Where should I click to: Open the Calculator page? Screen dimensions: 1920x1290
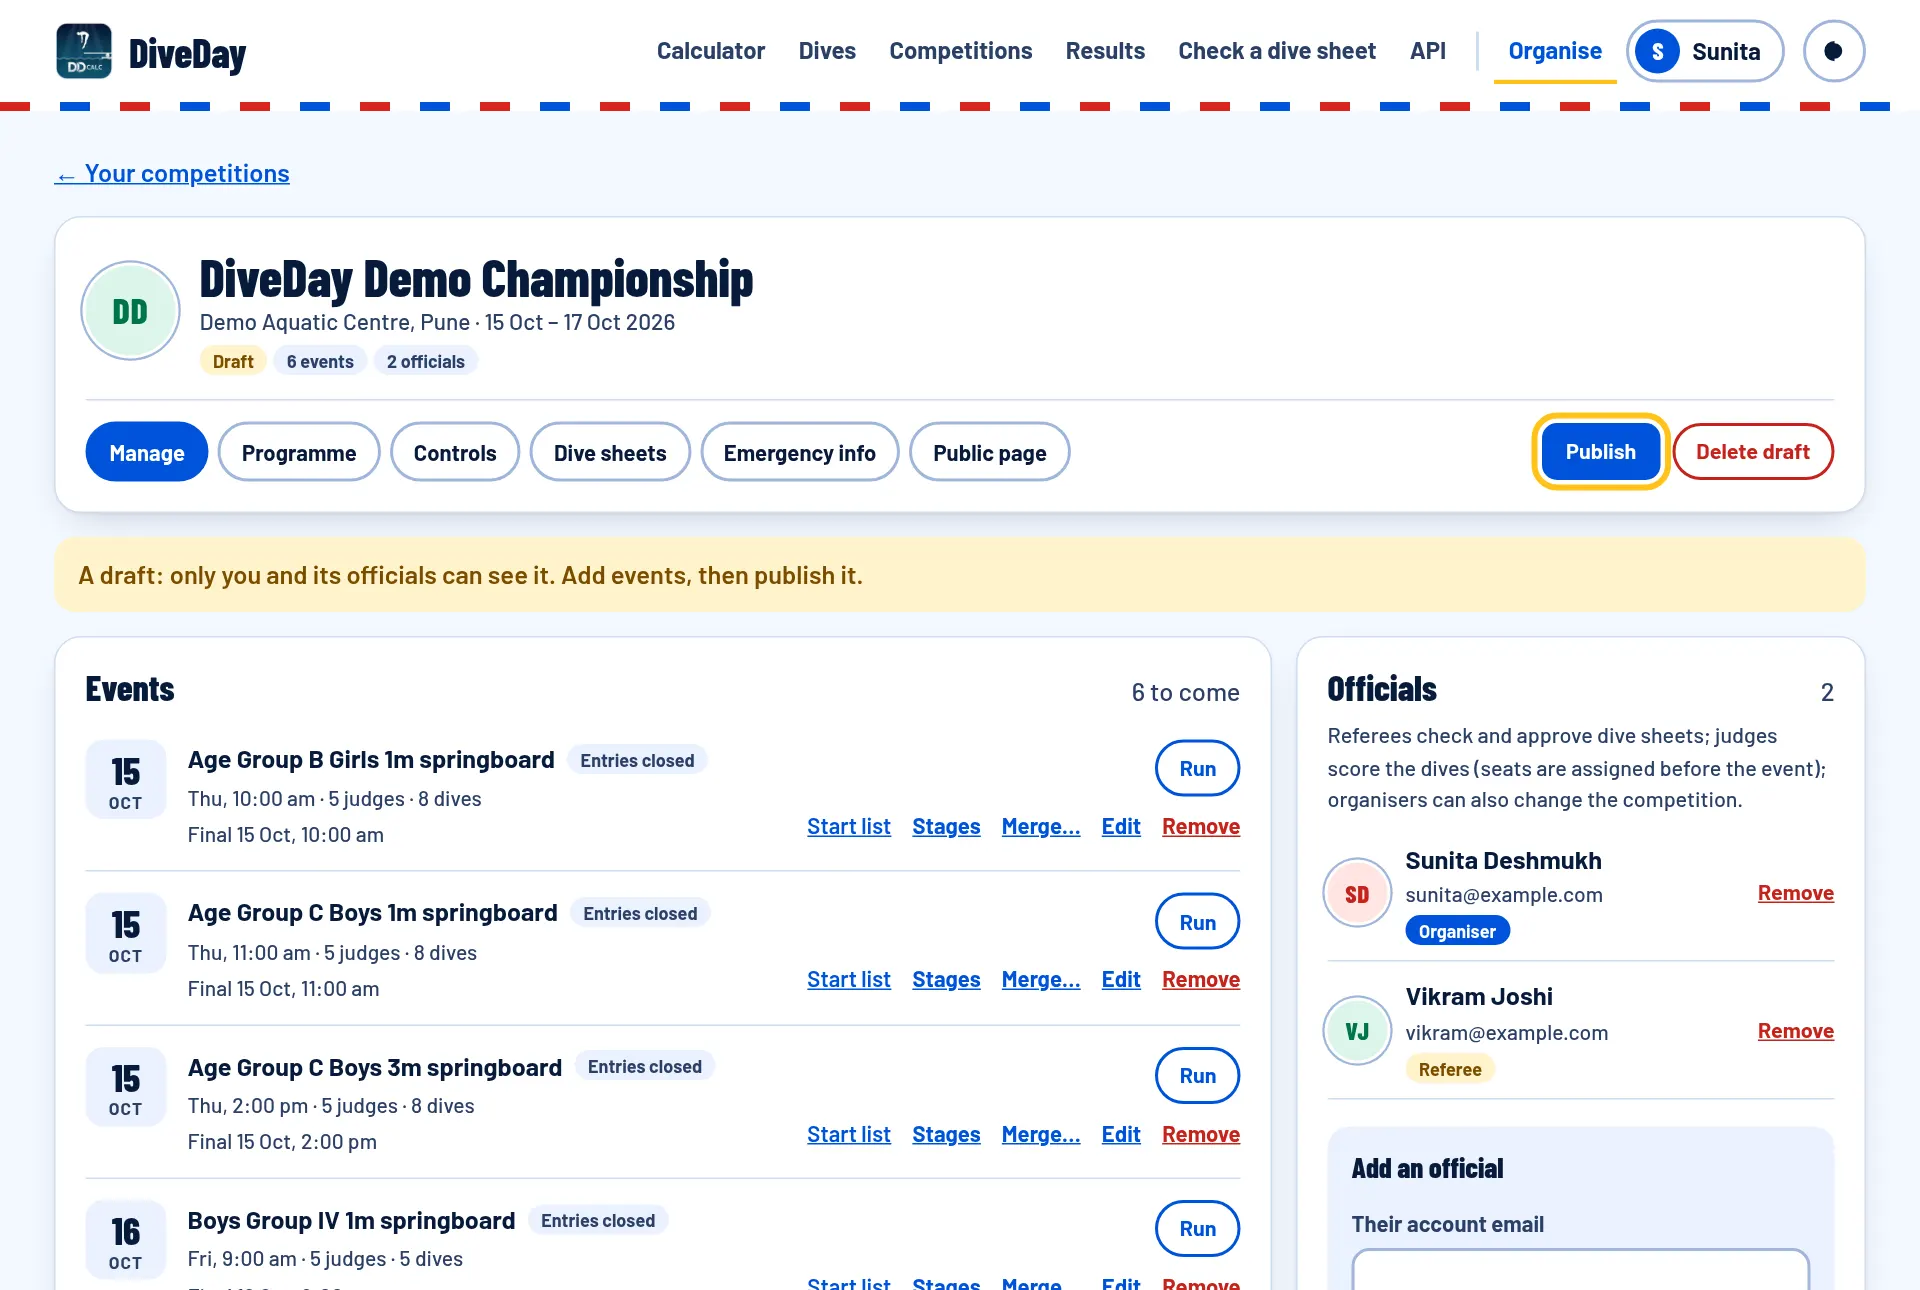point(710,51)
